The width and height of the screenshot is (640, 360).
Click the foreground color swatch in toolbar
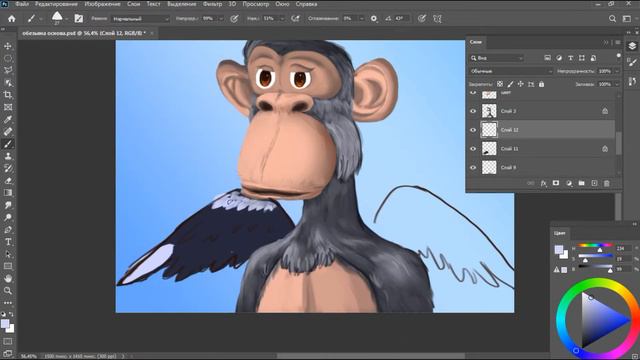coord(5,324)
